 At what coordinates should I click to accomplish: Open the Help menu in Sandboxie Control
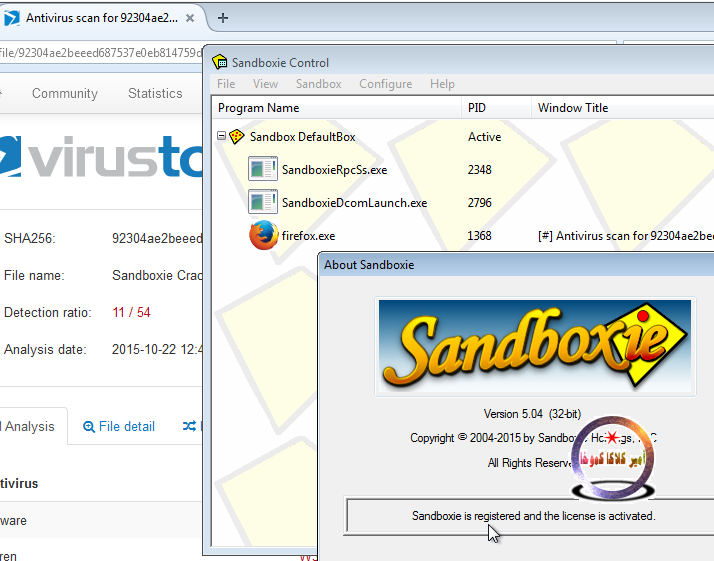coord(442,84)
